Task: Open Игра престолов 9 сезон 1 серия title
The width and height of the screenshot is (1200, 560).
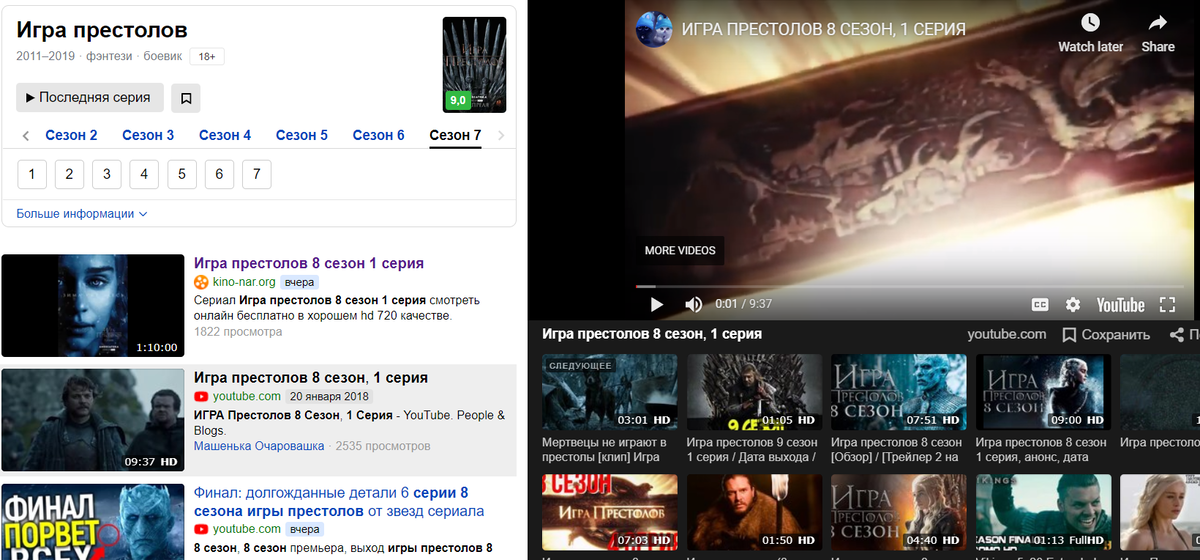Action: tap(752, 449)
